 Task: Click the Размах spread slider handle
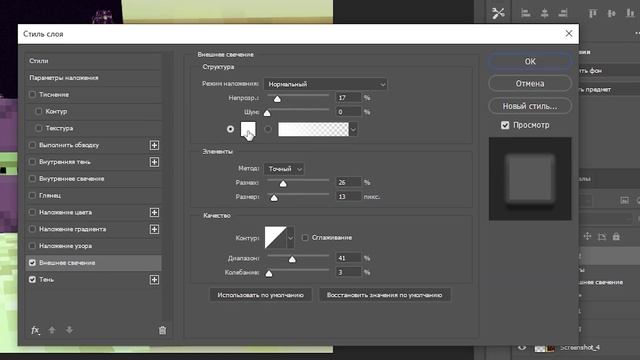(x=283, y=184)
